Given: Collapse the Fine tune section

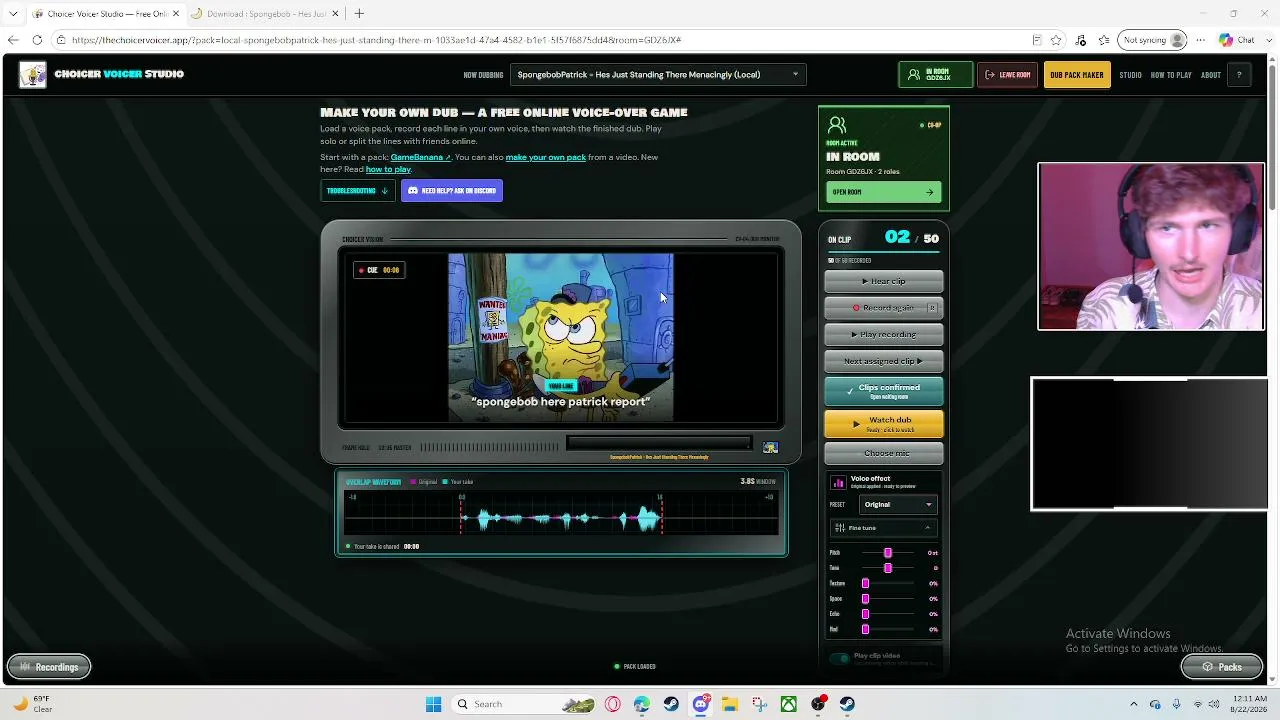Looking at the screenshot, I should 883,528.
